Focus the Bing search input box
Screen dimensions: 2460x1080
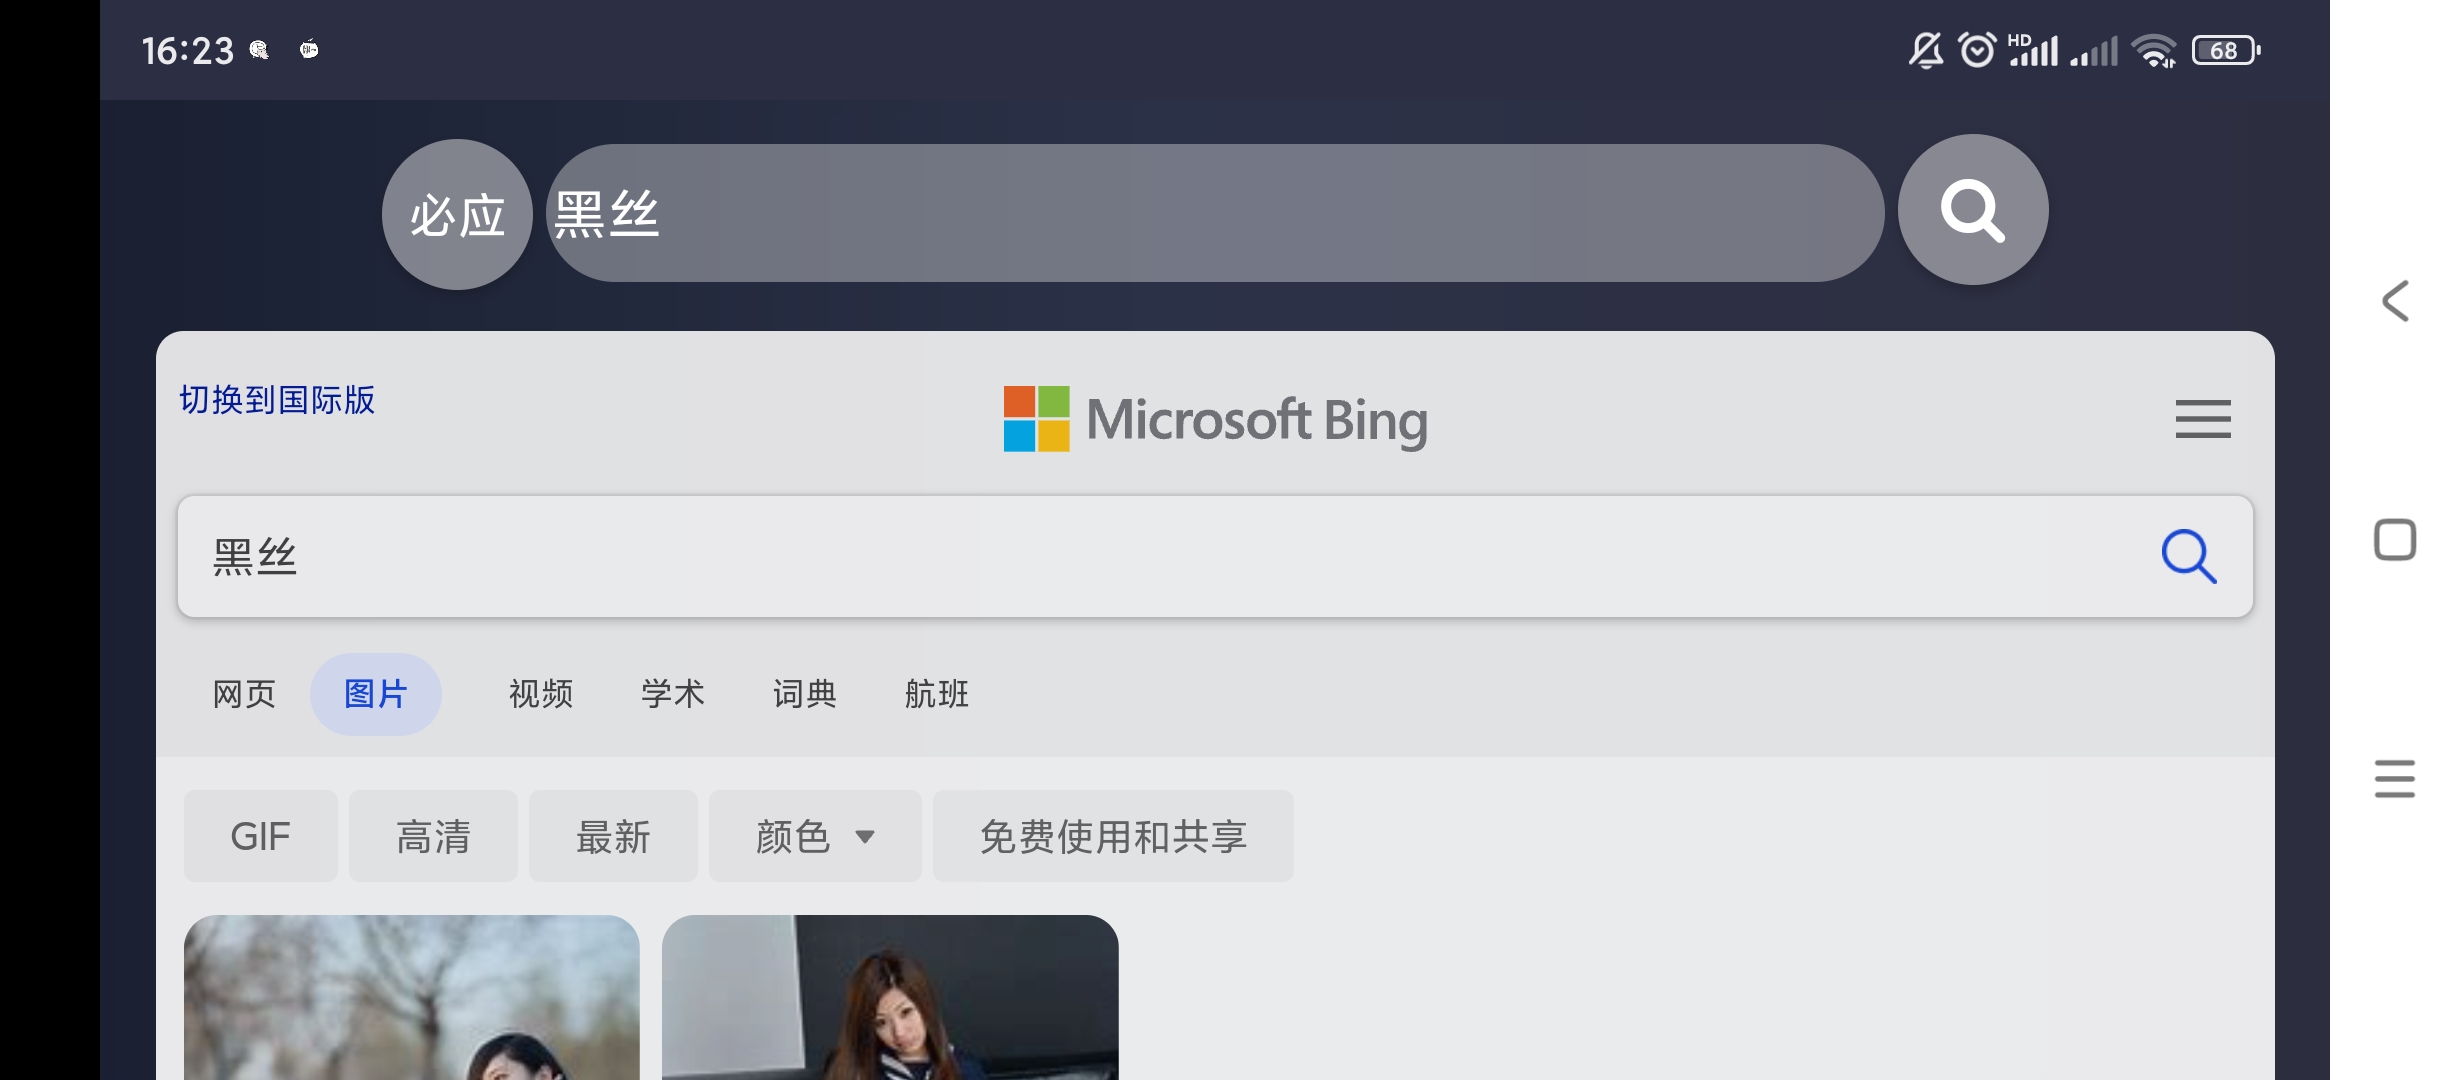[1215, 556]
